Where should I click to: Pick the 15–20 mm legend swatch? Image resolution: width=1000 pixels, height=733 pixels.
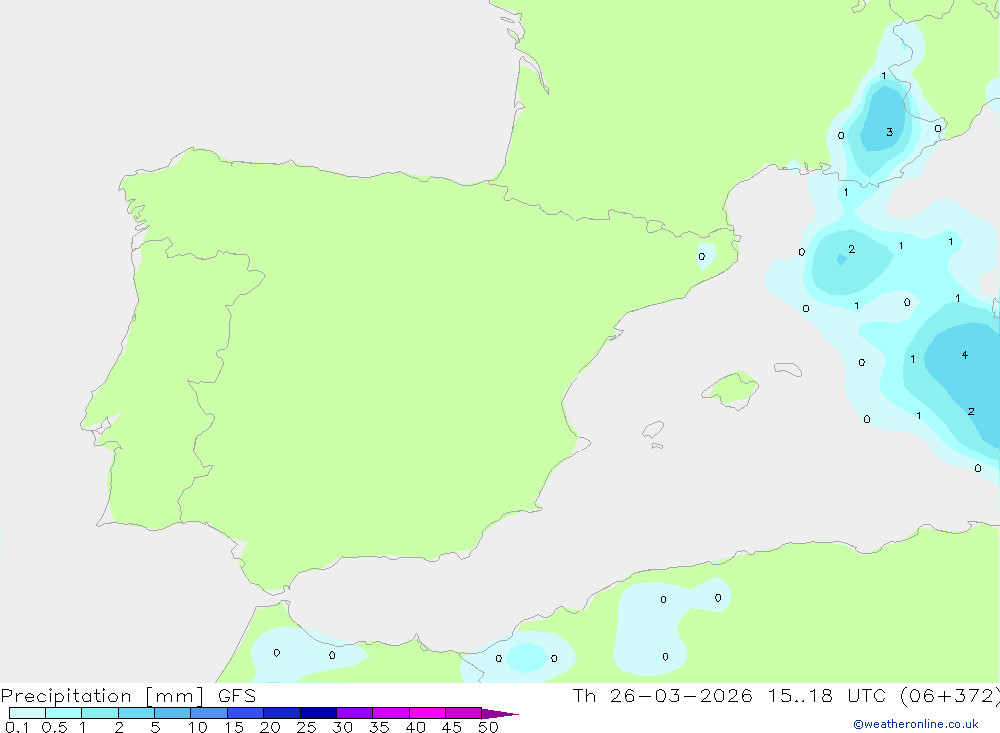[245, 713]
